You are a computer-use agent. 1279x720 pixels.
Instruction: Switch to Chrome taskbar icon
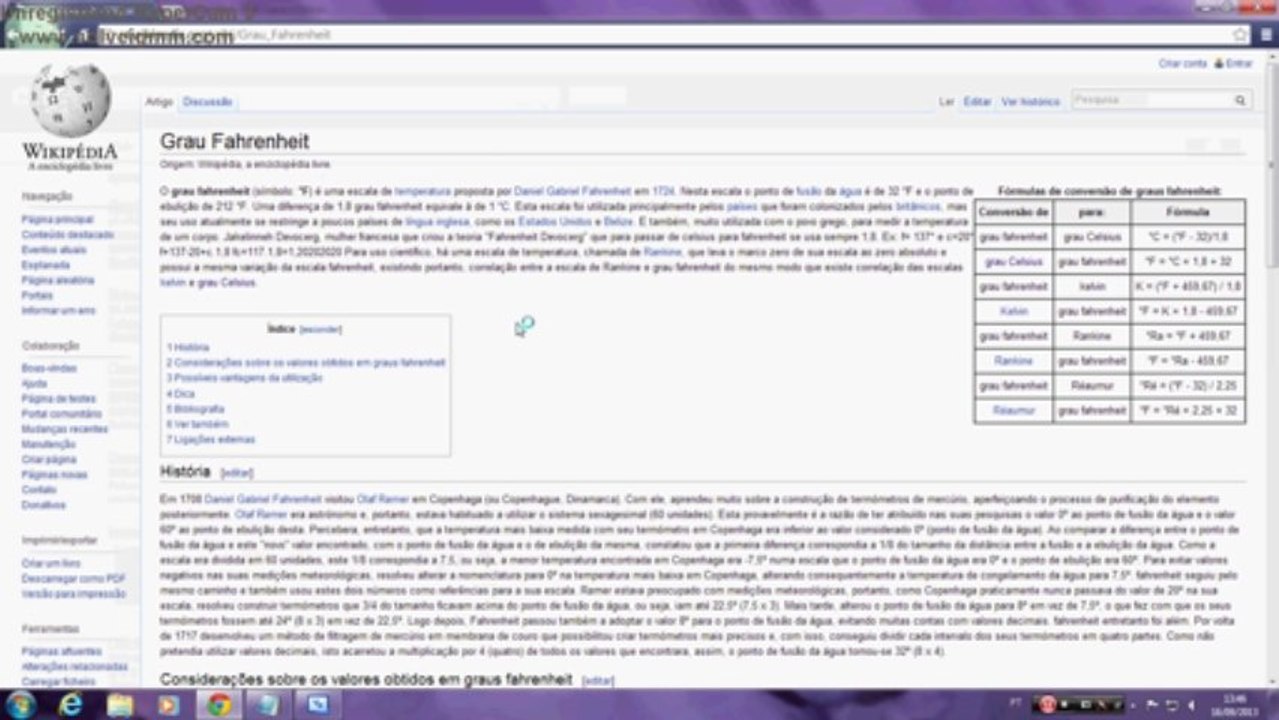coord(219,705)
